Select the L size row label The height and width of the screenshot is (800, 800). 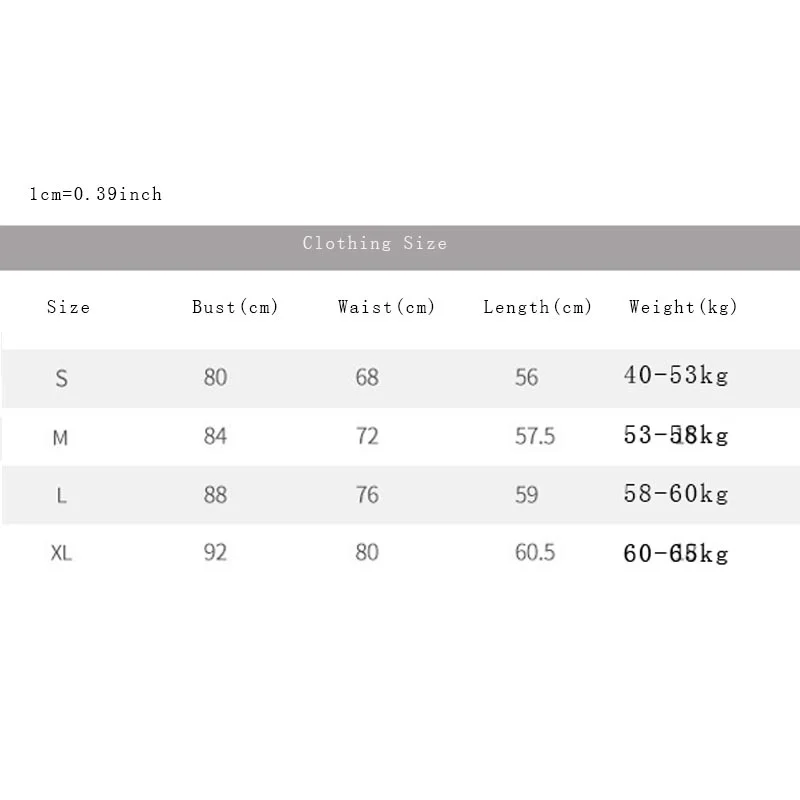[61, 495]
